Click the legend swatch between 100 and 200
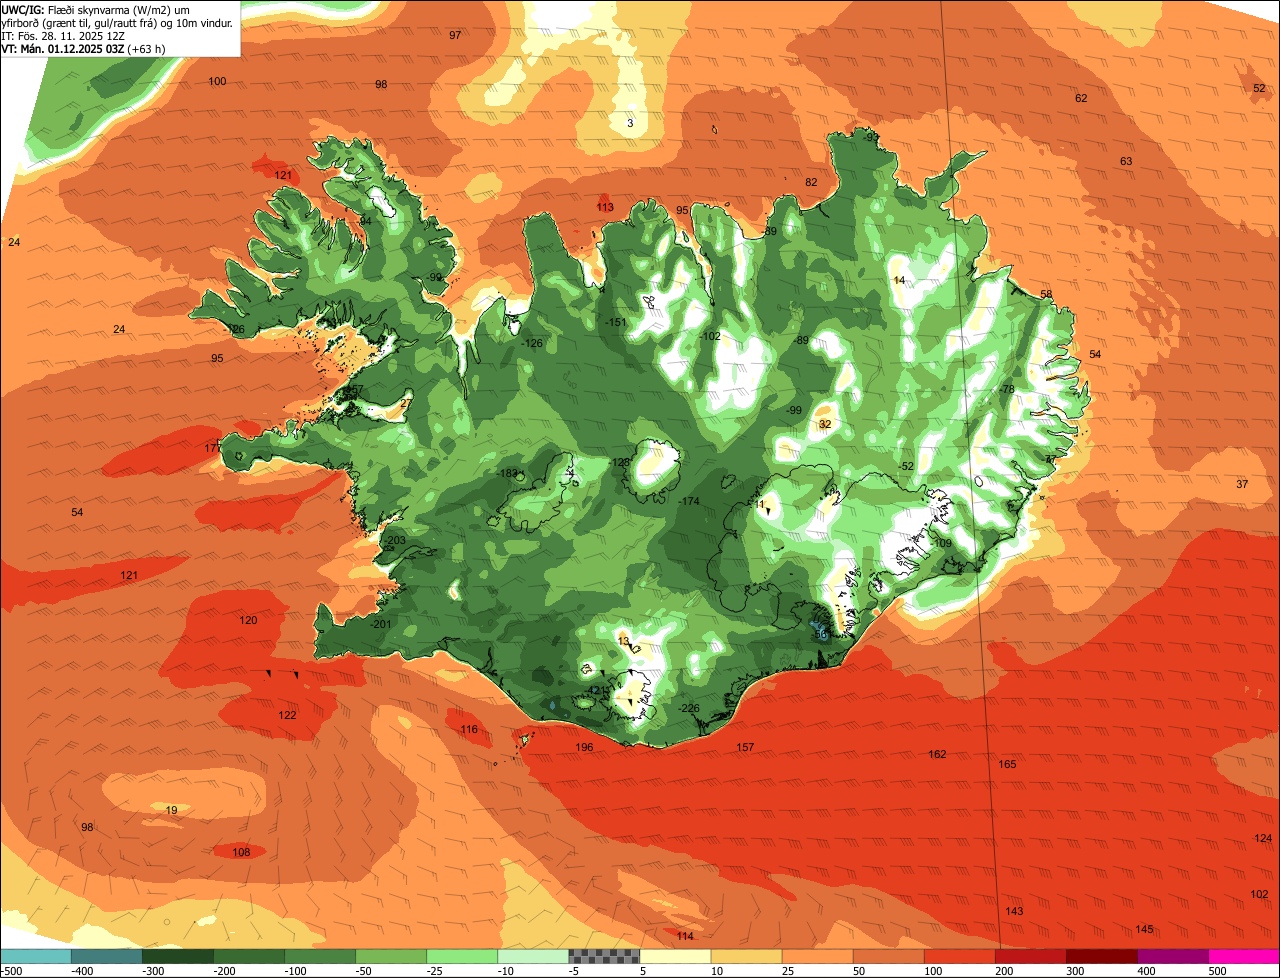 959,956
